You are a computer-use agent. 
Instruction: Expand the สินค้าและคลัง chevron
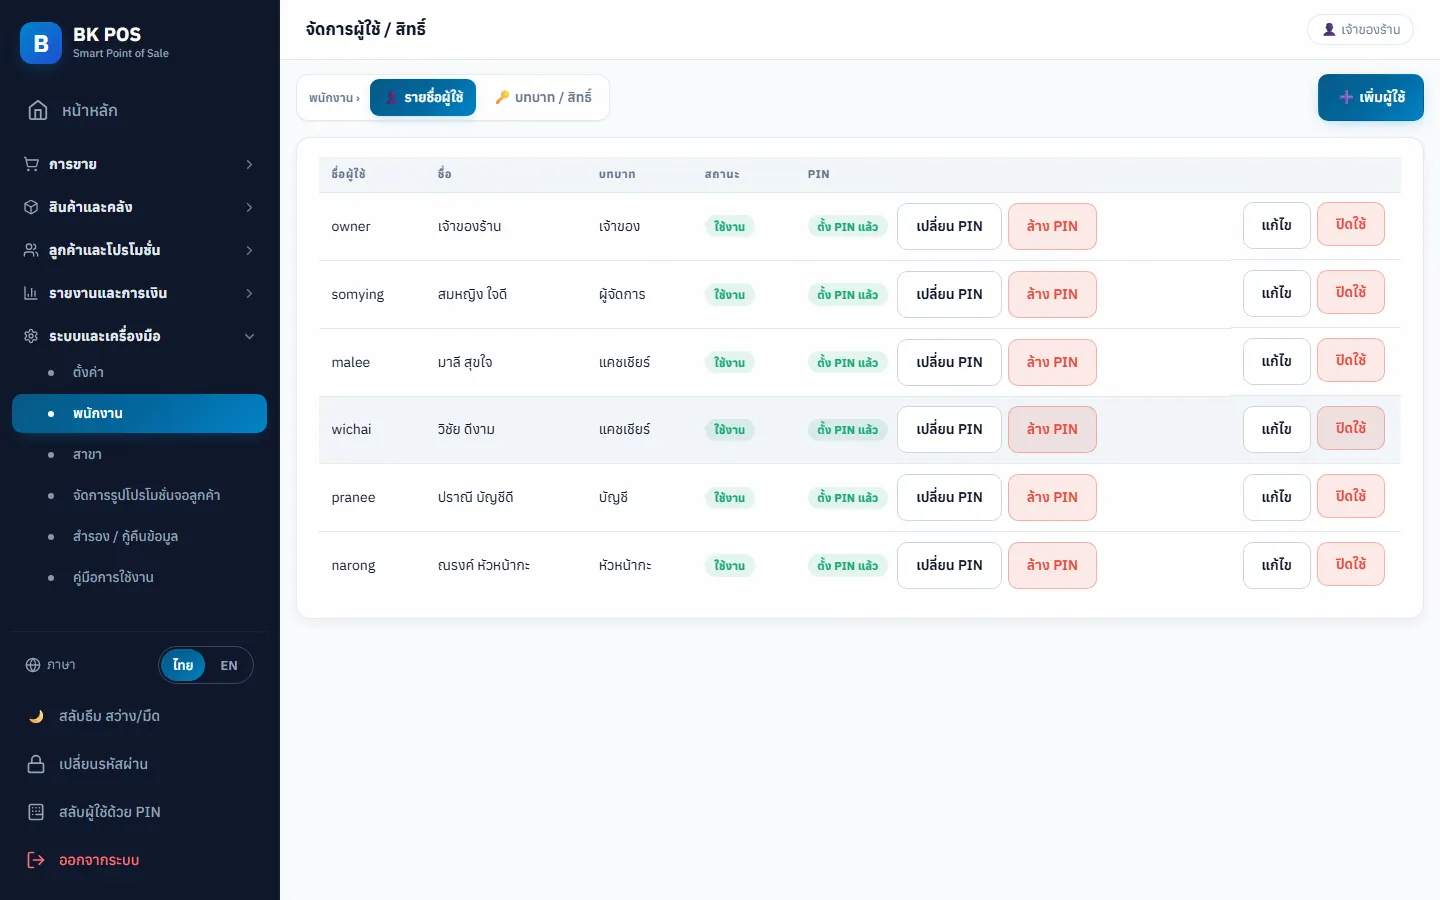(249, 207)
